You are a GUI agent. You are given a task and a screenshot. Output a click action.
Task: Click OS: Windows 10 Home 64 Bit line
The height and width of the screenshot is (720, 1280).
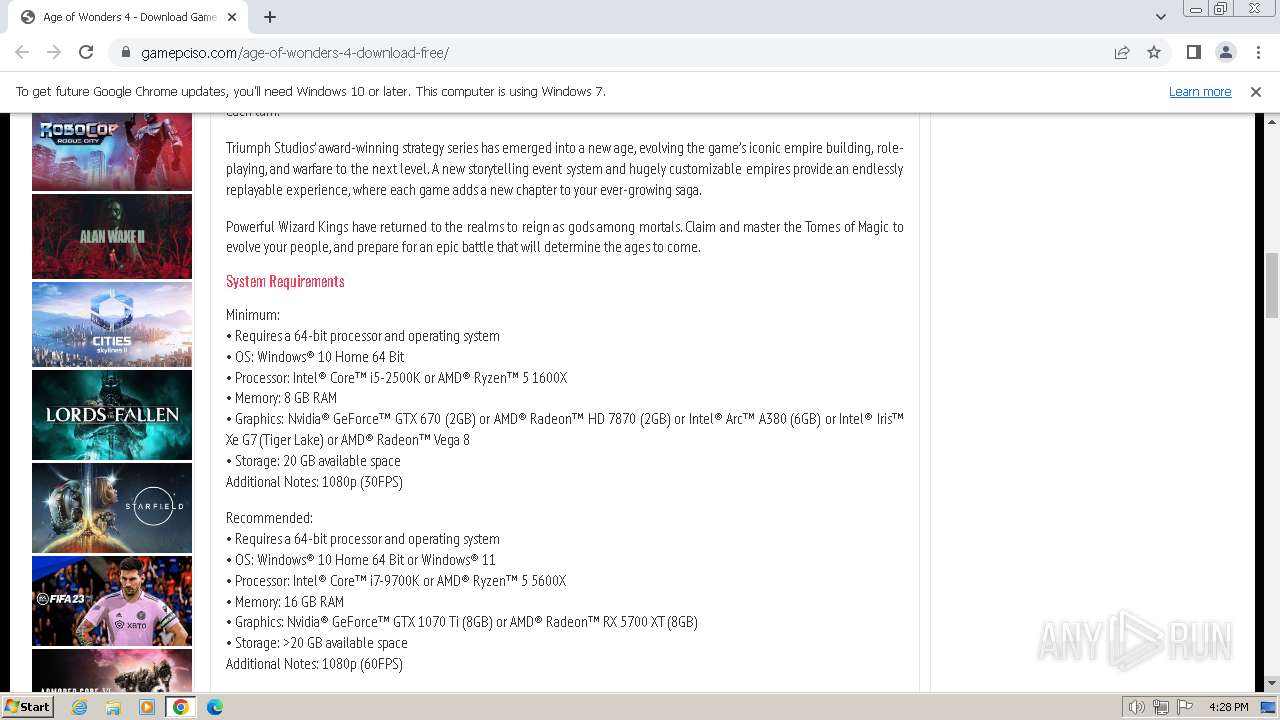(315, 357)
